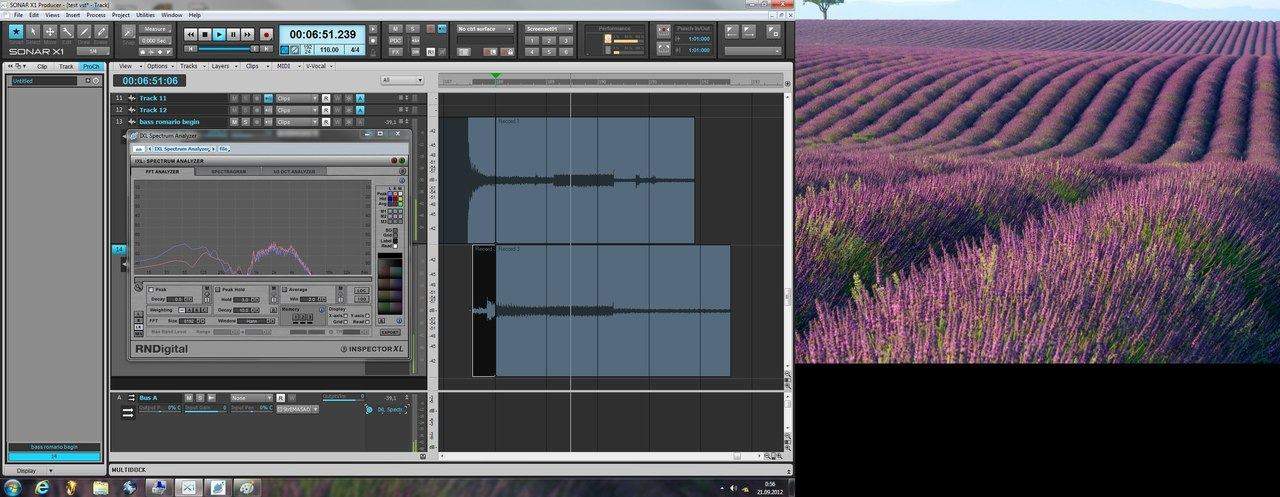Open the Process menu
The height and width of the screenshot is (497, 1280).
pyautogui.click(x=96, y=15)
